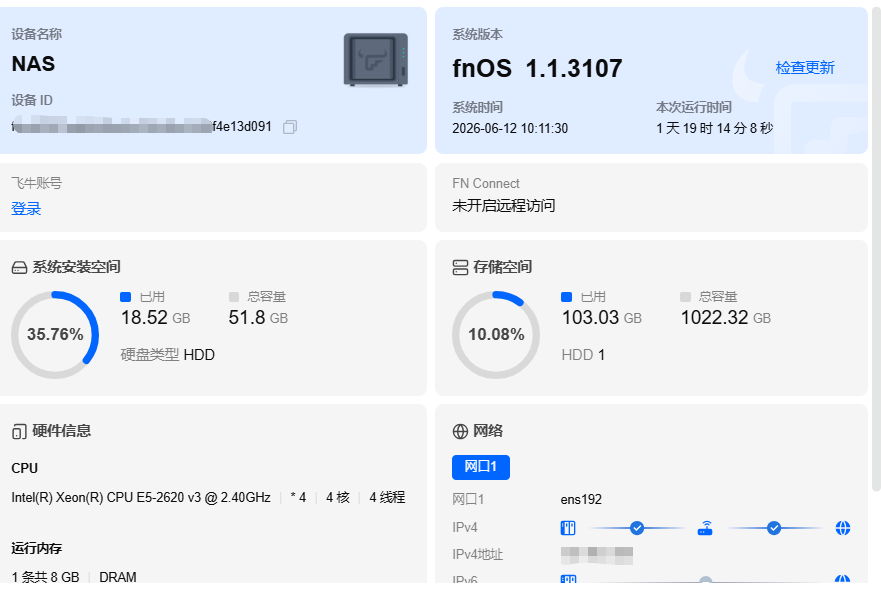Click the 18.52 GB used value
This screenshot has width=881, height=592.
(156, 317)
